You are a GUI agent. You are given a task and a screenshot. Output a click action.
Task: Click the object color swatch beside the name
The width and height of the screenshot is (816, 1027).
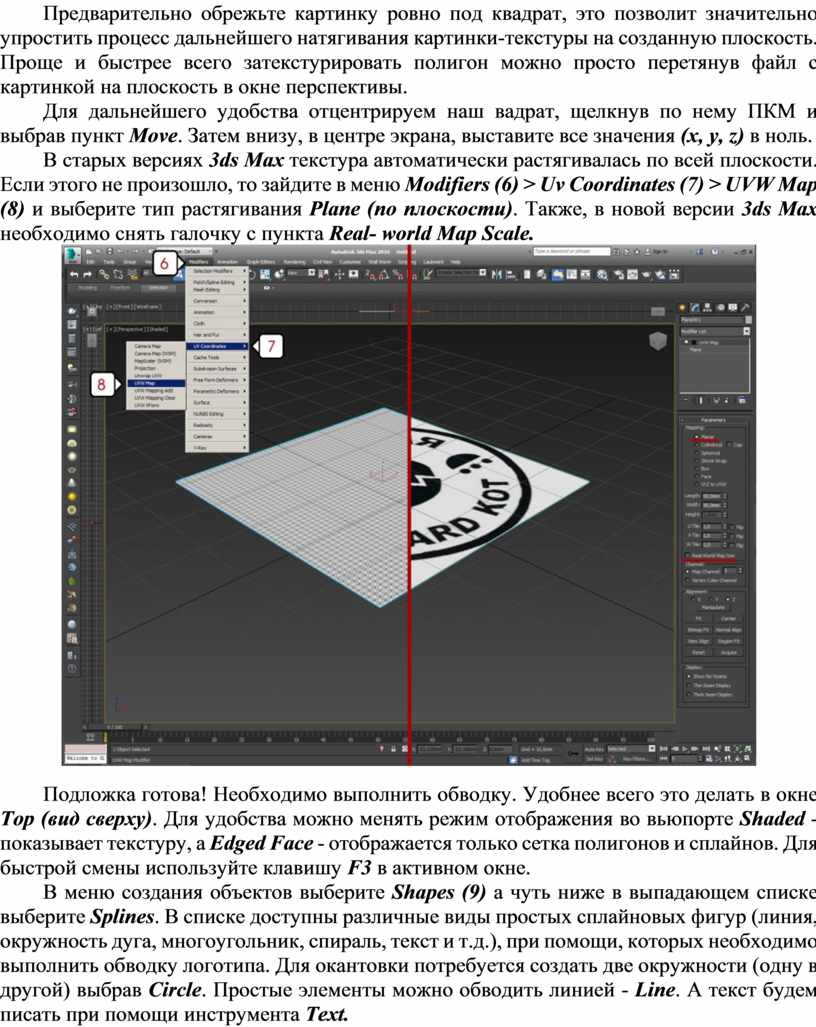pos(748,320)
